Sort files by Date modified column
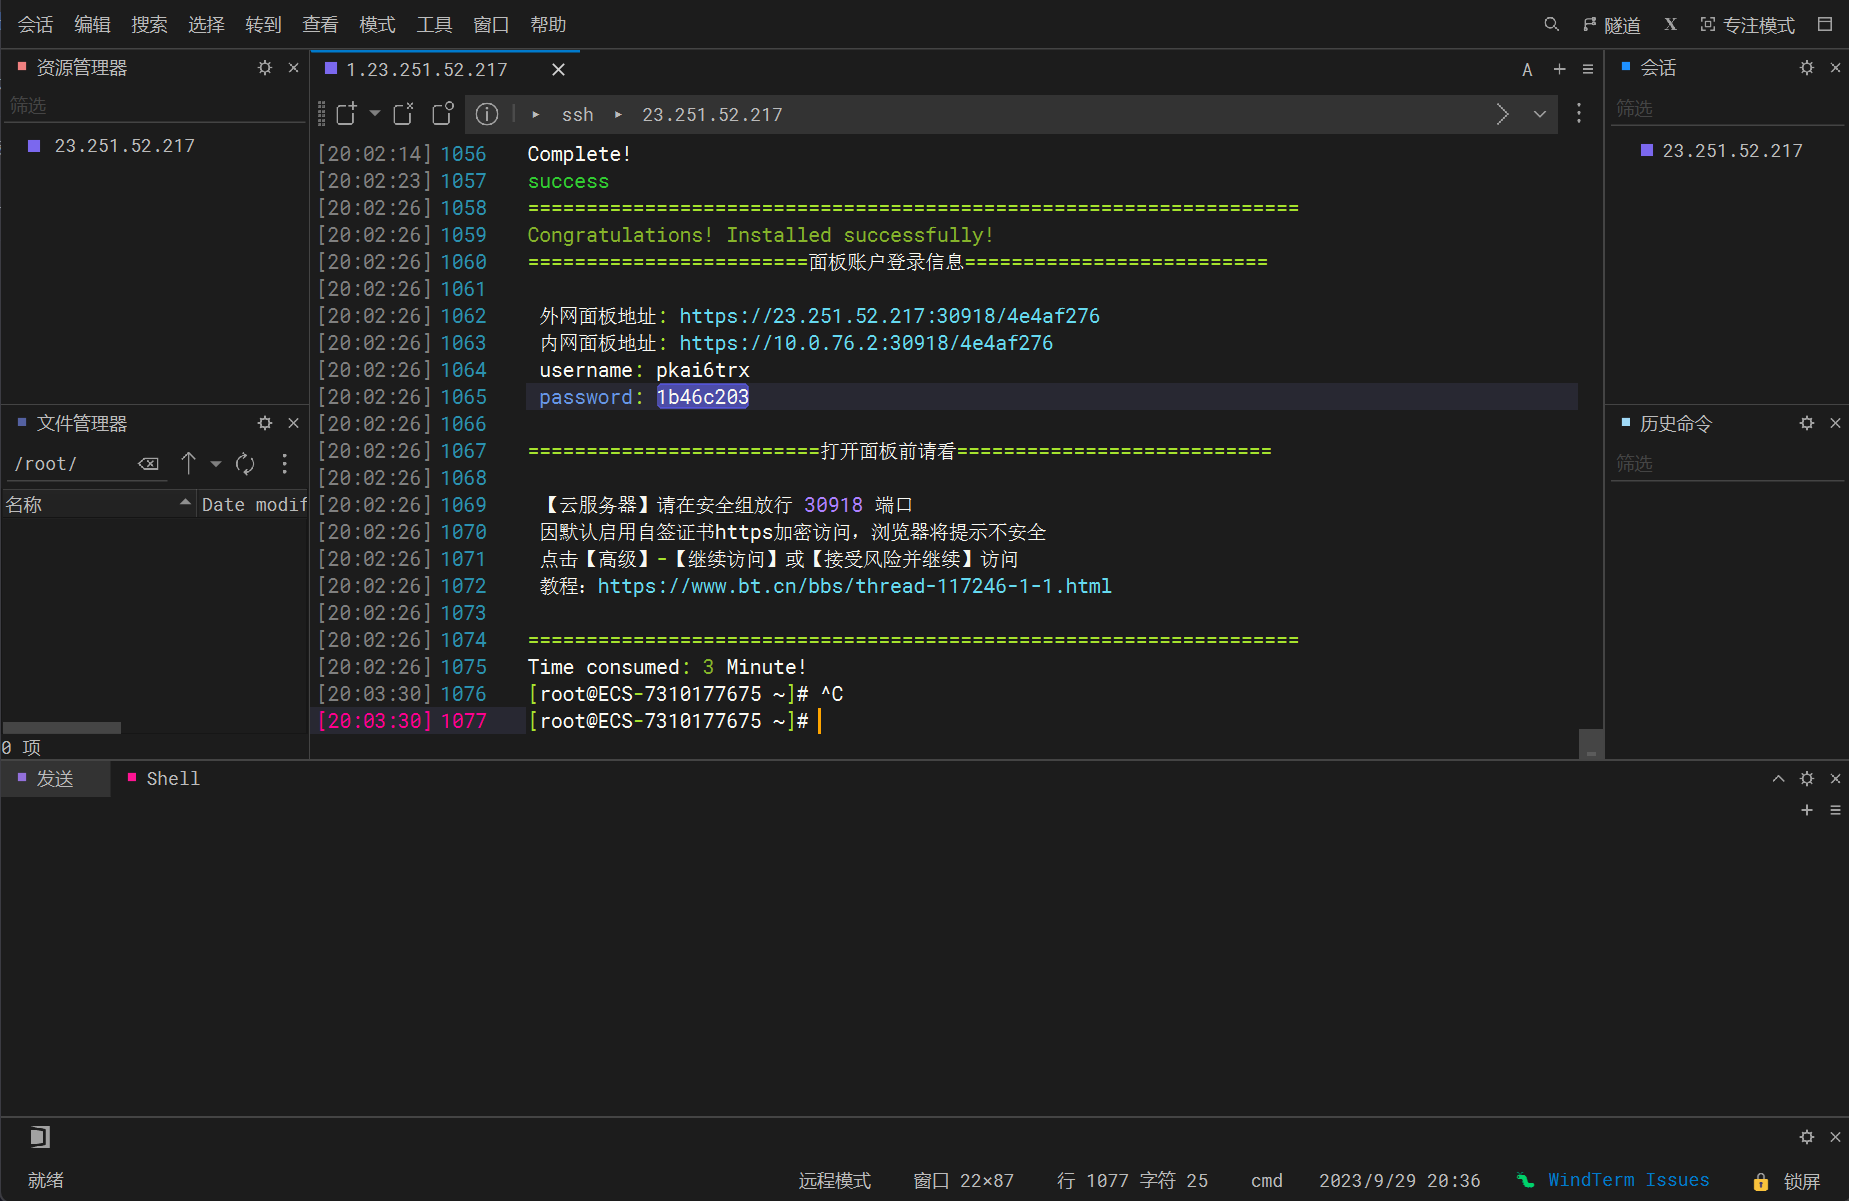Viewport: 1849px width, 1201px height. tap(253, 505)
